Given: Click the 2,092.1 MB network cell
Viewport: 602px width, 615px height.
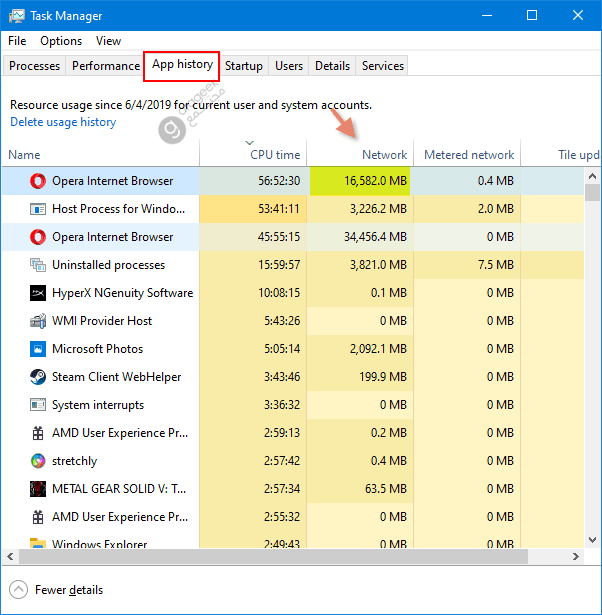Looking at the screenshot, I should coord(360,349).
